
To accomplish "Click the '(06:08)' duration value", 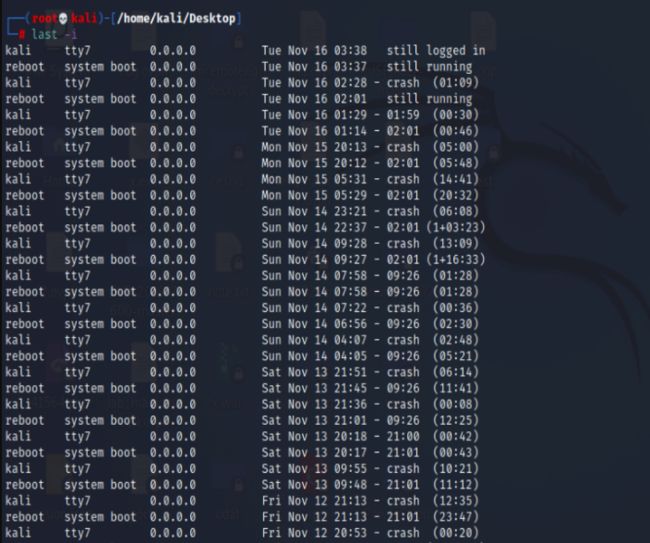I will 456,212.
